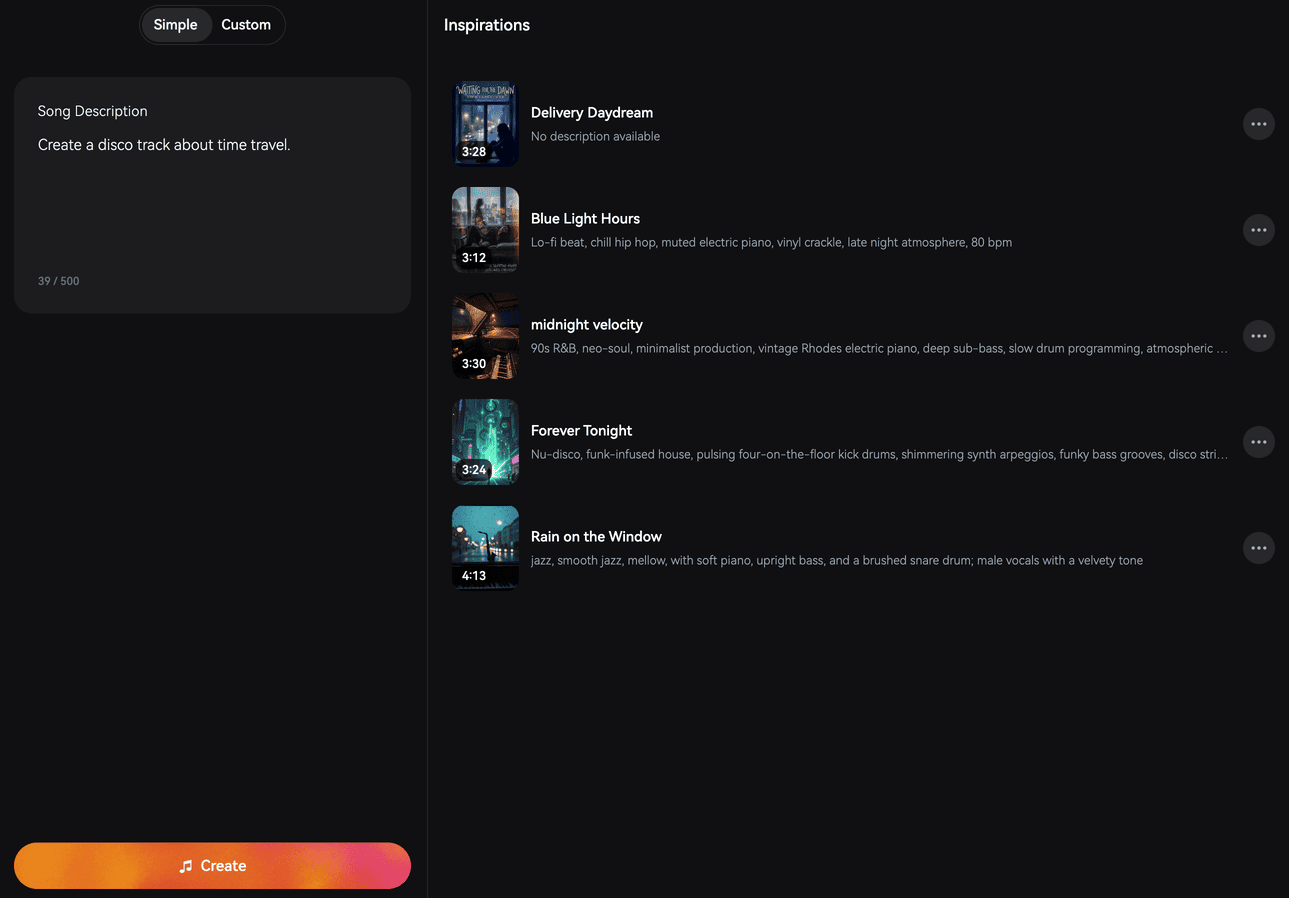Switch to Simple mode
Image resolution: width=1289 pixels, height=898 pixels.
[x=175, y=24]
